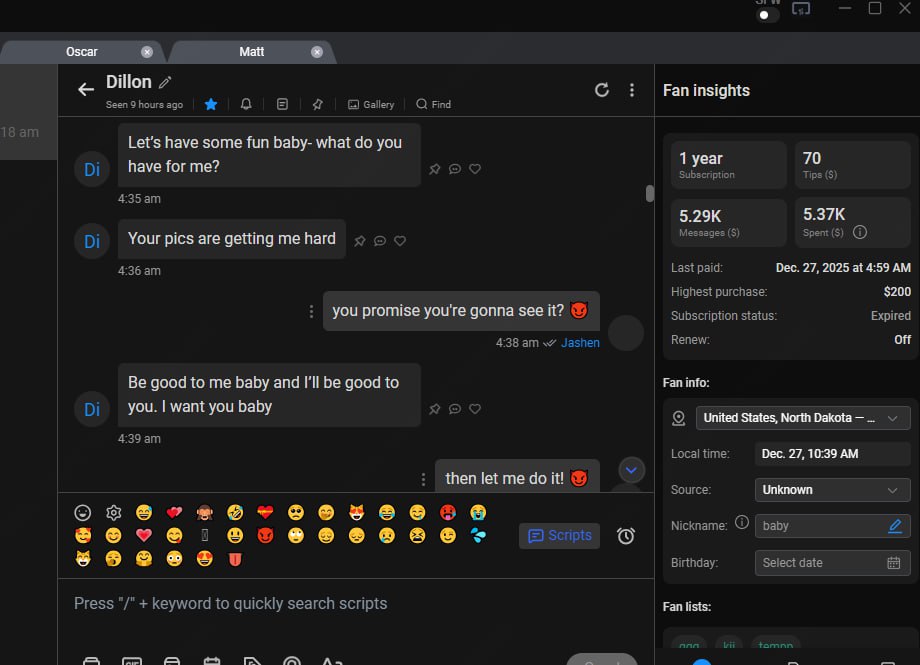This screenshot has height=665, width=920.
Task: Focus the message input with scripts placeholder
Action: [356, 603]
